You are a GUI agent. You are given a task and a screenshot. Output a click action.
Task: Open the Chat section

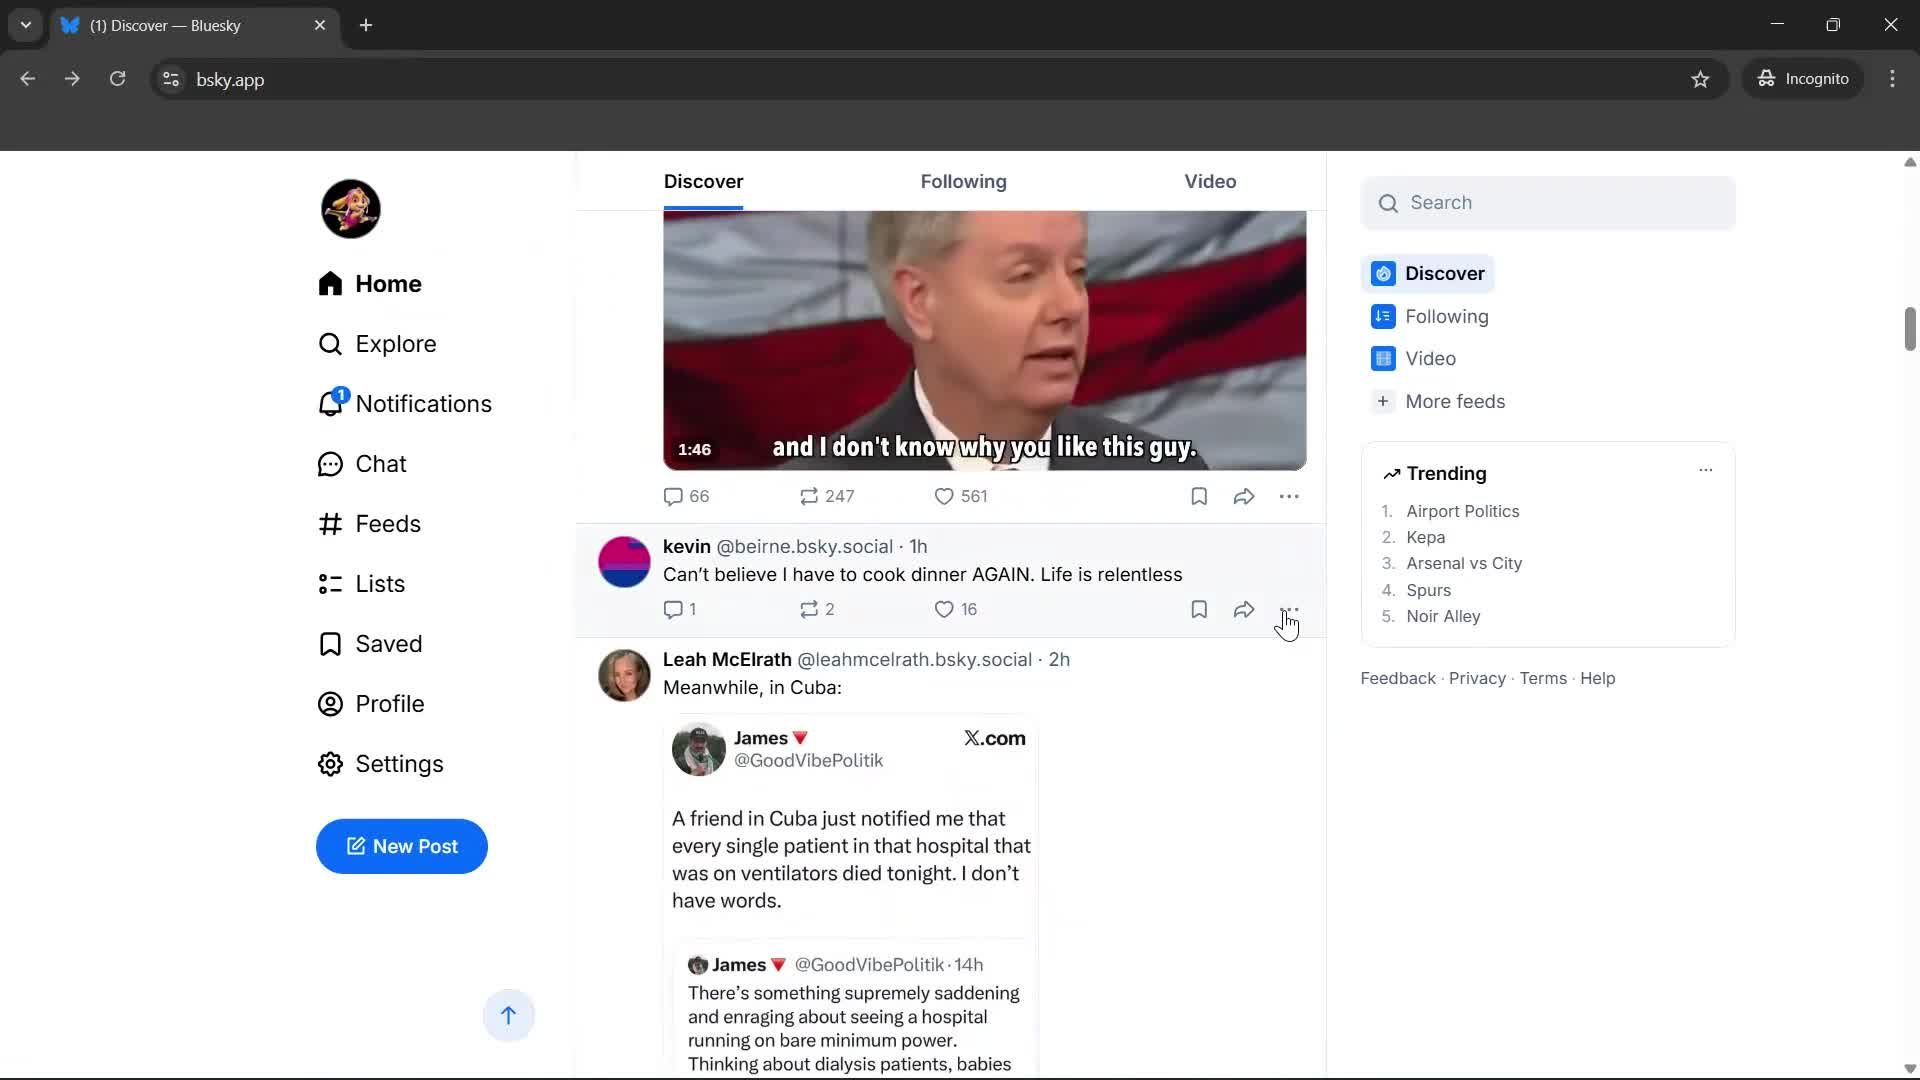tap(381, 463)
